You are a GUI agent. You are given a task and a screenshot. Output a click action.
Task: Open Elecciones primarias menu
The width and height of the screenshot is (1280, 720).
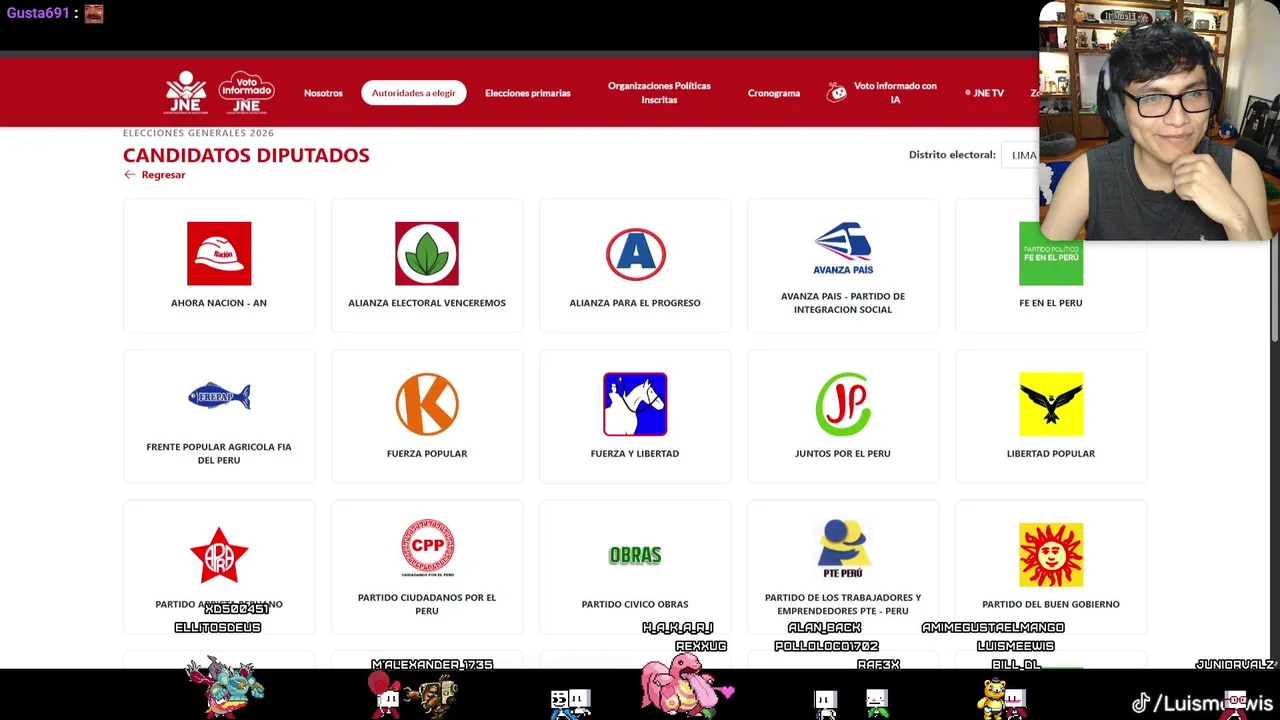tap(528, 93)
